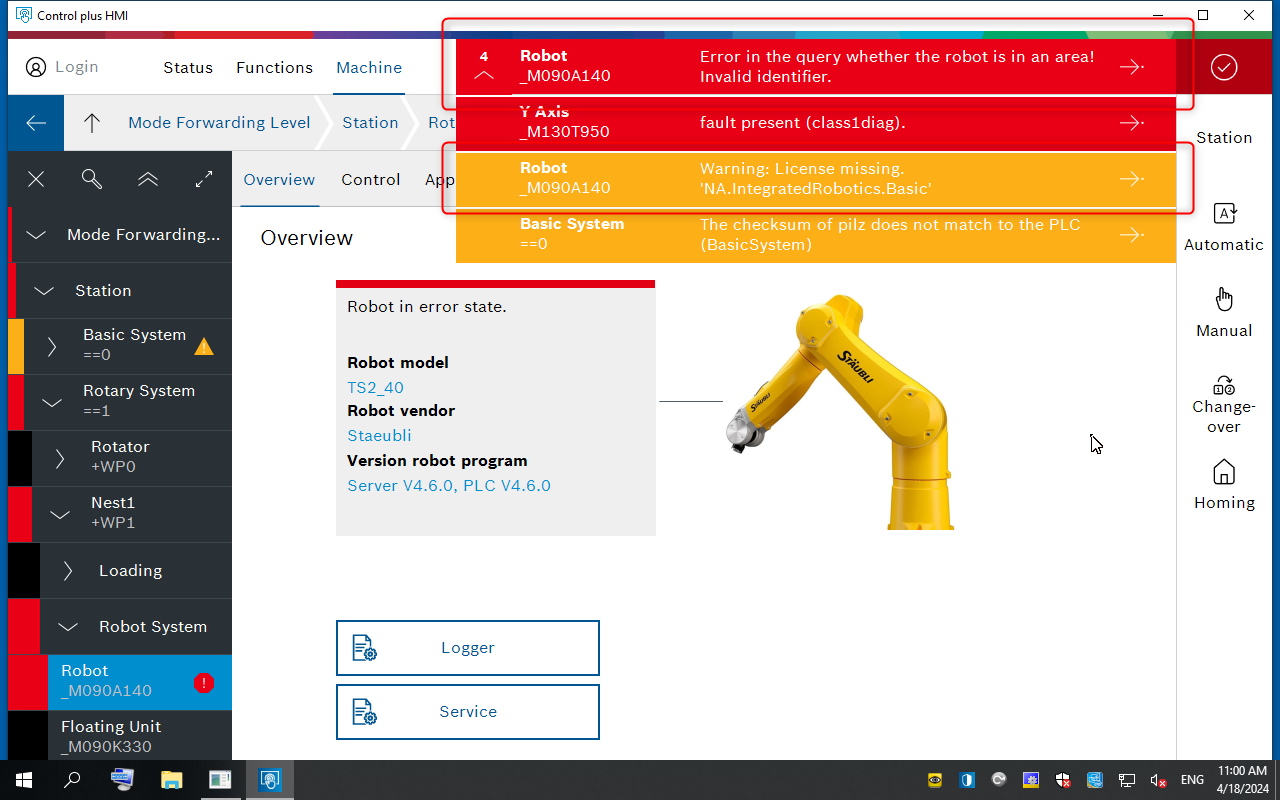Open the Logger button

[468, 648]
